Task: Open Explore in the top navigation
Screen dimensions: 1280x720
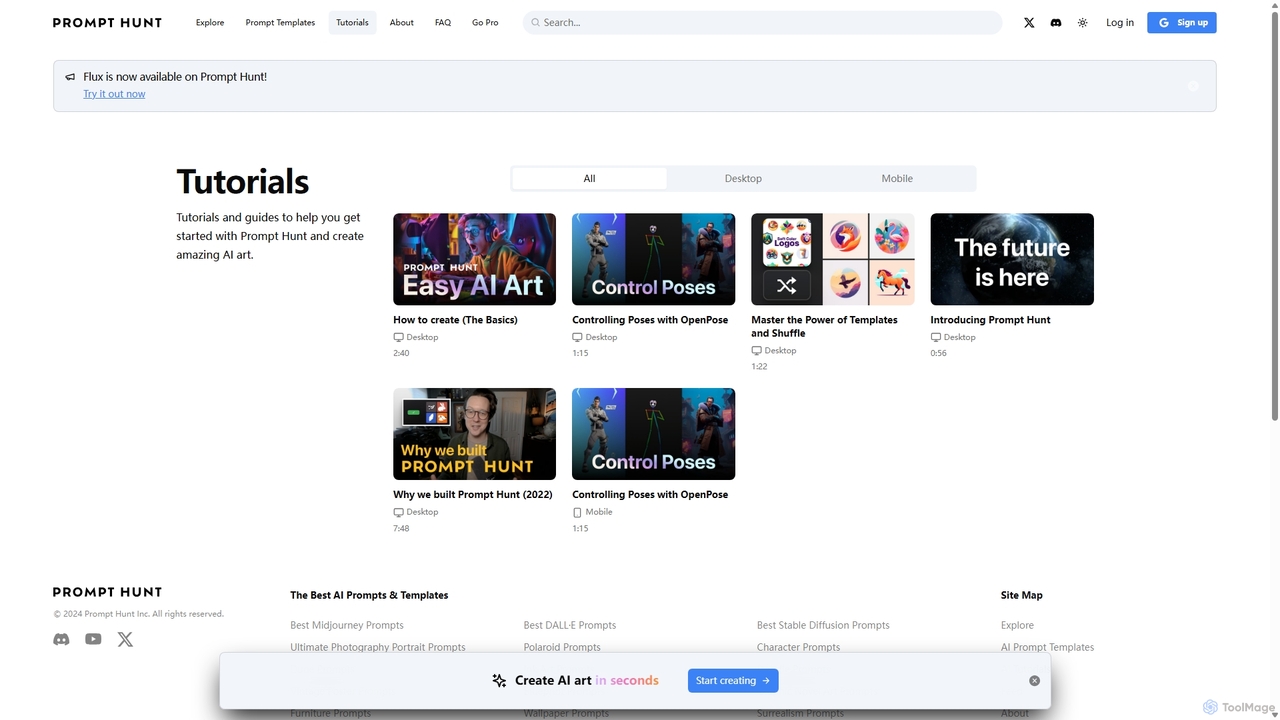Action: [x=210, y=22]
